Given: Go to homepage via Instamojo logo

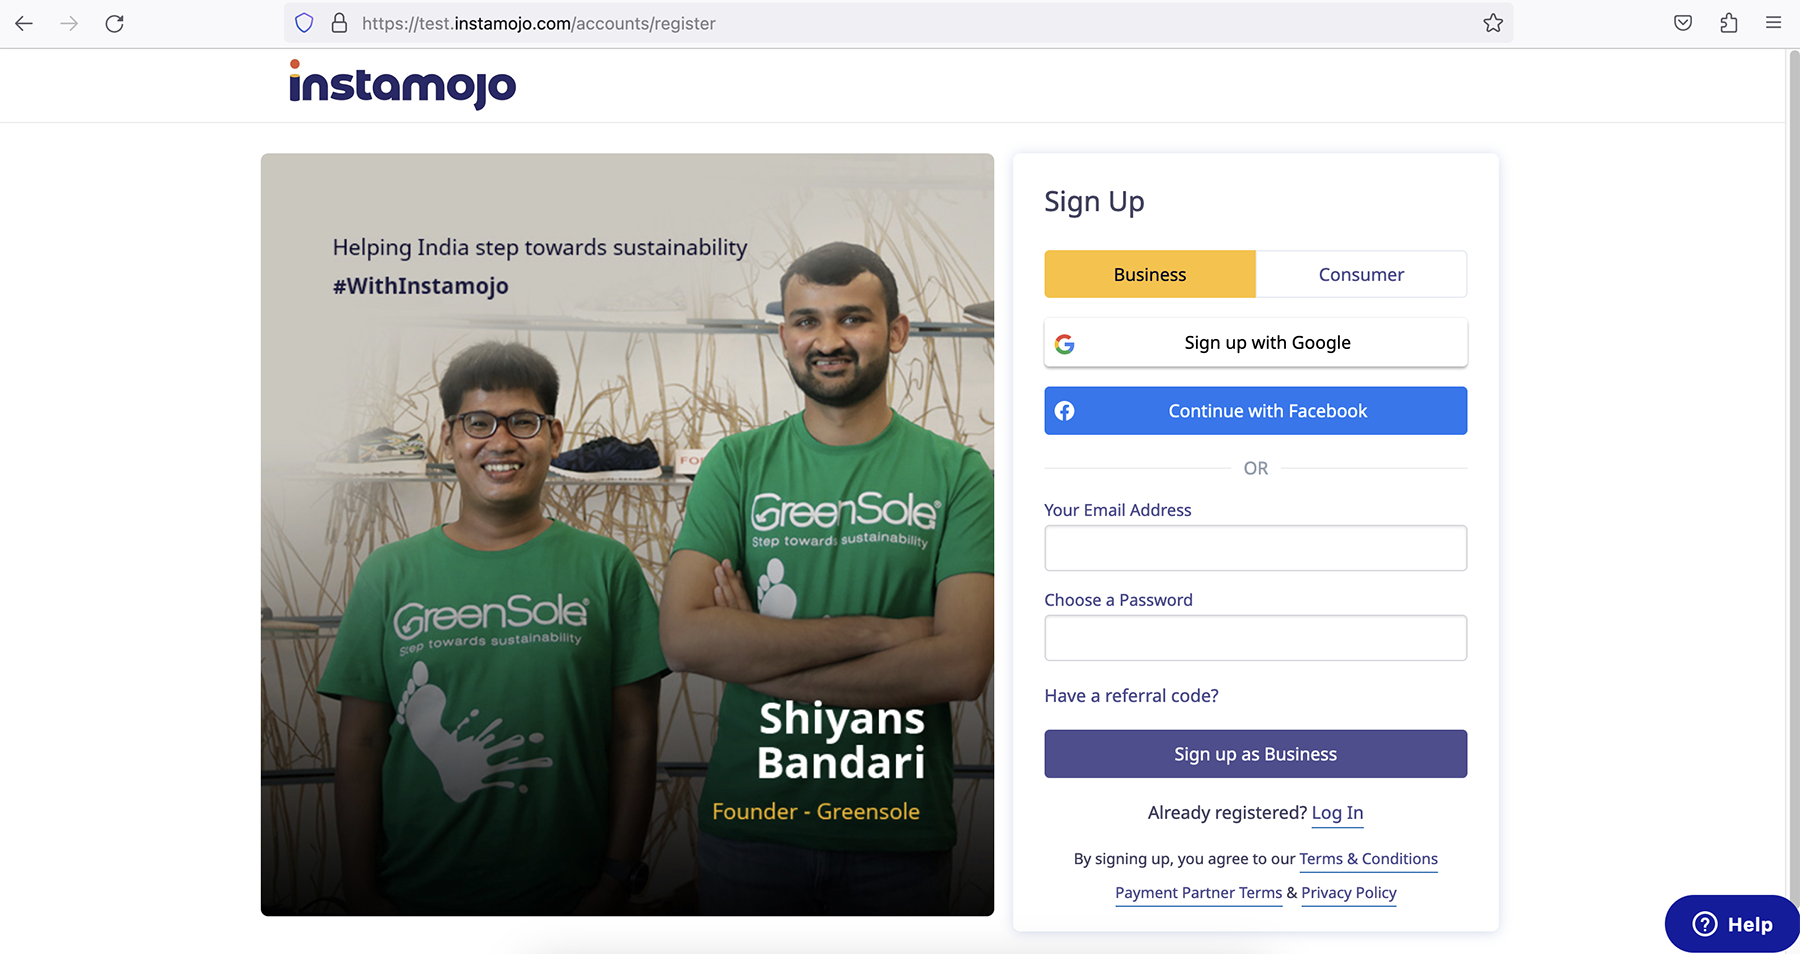Looking at the screenshot, I should tap(402, 85).
